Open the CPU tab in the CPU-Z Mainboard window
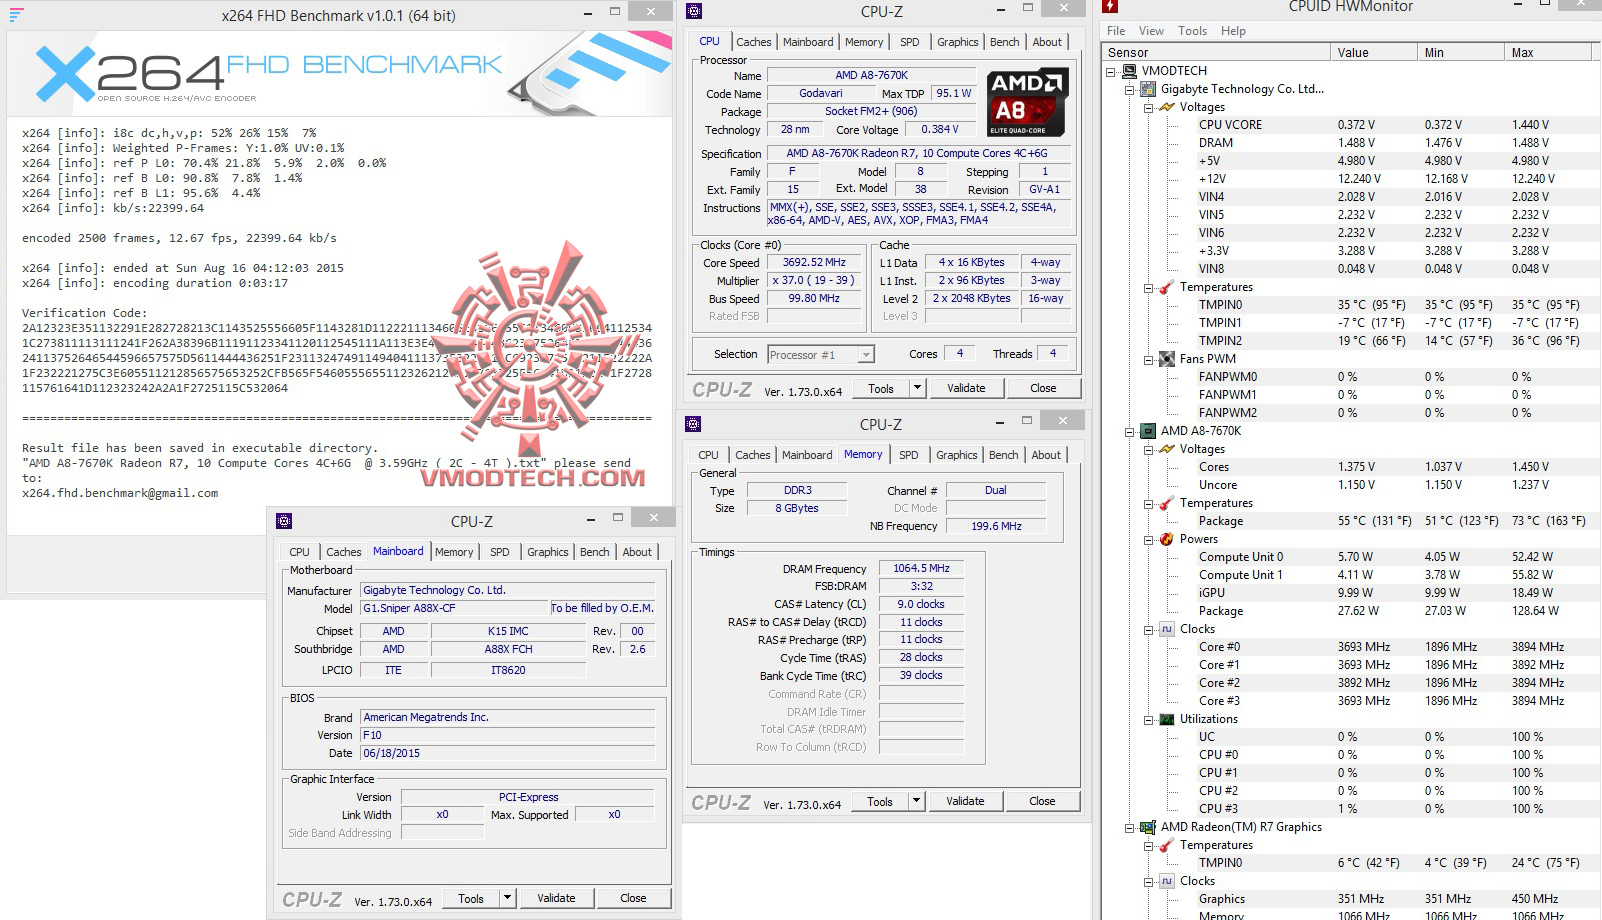 tap(299, 552)
